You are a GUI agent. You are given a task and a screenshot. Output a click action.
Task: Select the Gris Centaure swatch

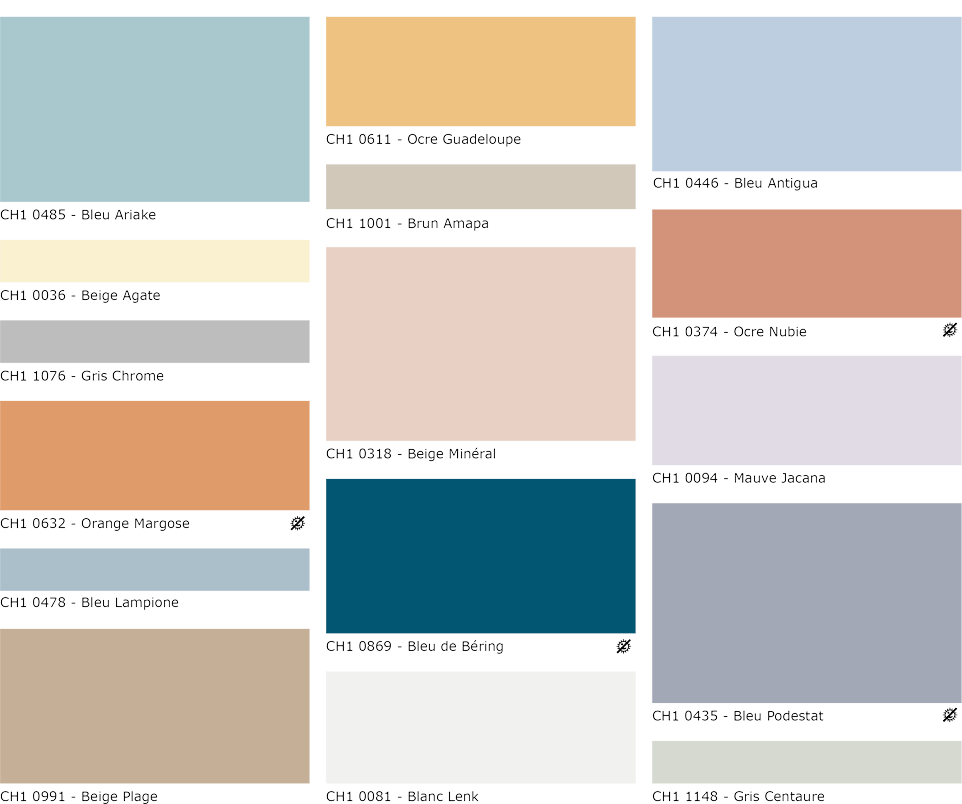(807, 762)
